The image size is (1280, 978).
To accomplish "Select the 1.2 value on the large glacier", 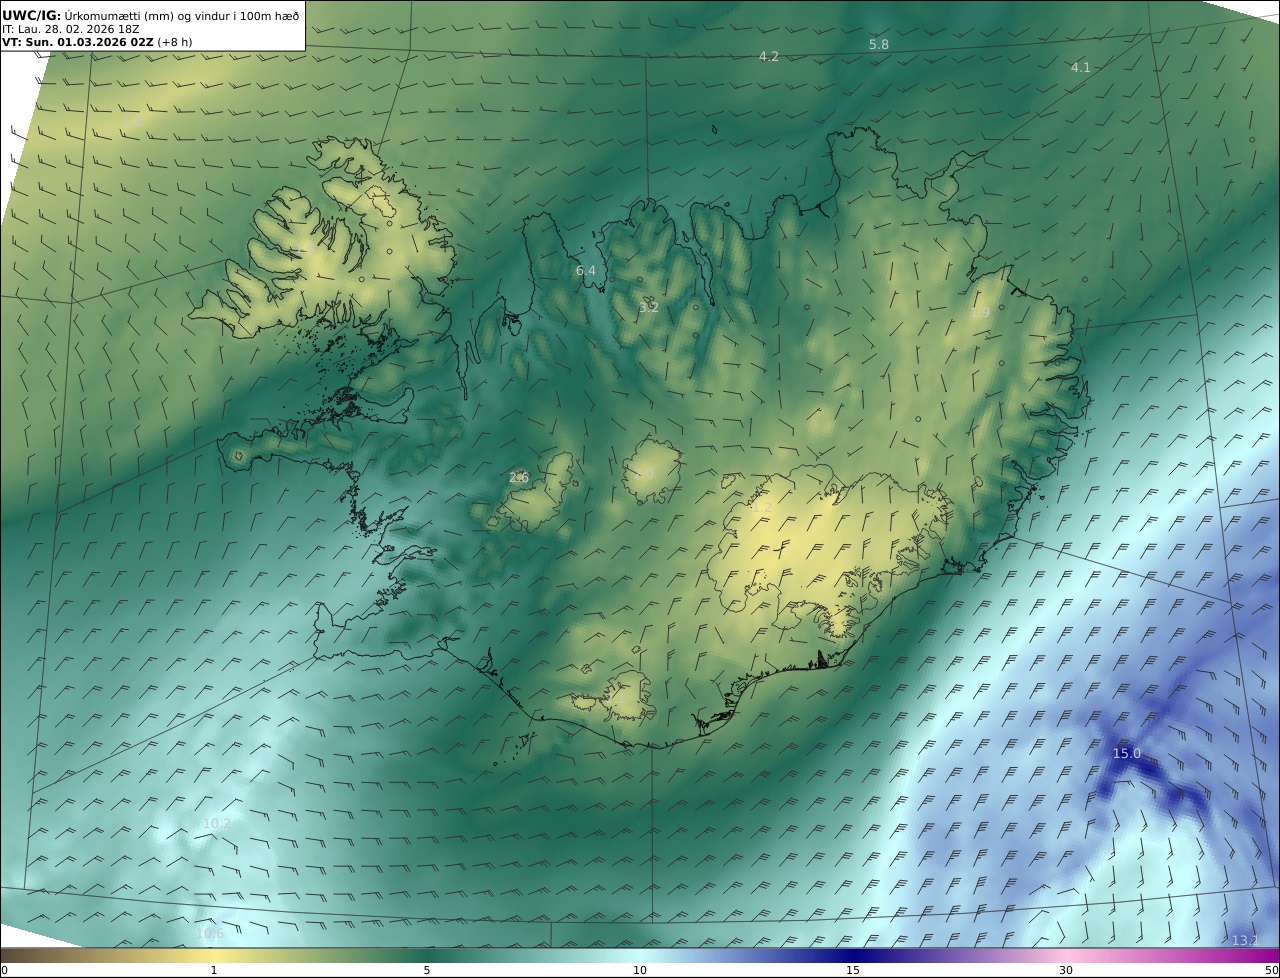I will (x=762, y=508).
